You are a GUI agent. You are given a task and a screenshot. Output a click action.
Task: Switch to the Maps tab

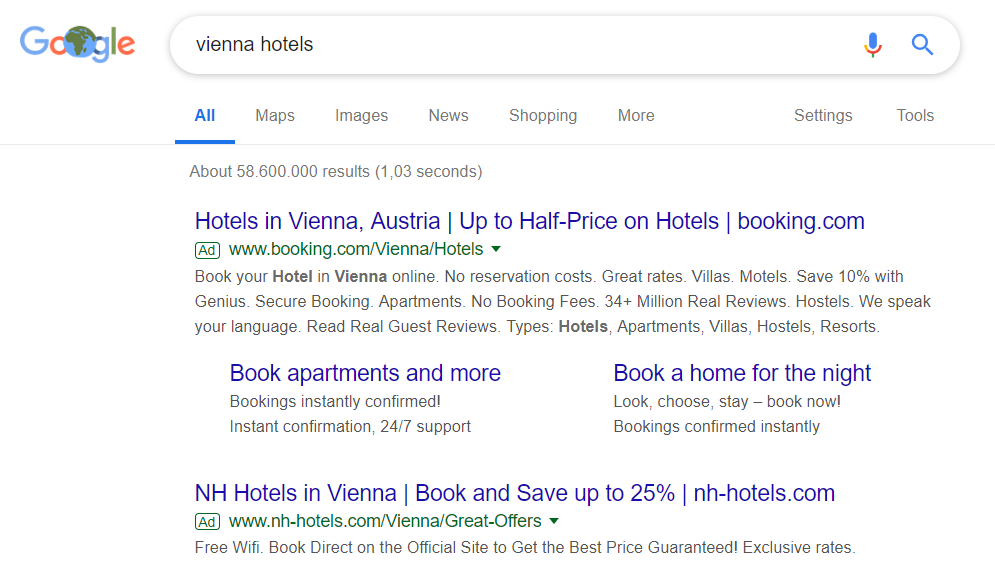(275, 116)
